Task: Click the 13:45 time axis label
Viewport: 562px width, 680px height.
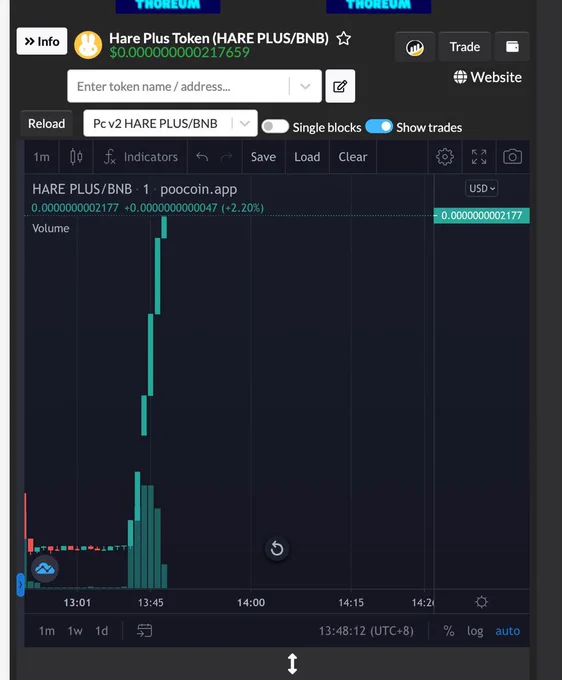Action: [x=150, y=602]
